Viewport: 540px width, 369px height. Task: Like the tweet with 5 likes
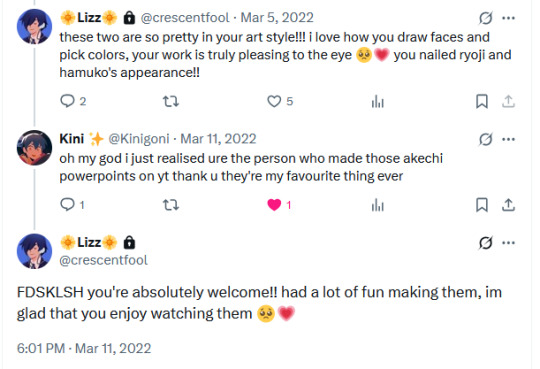(274, 101)
